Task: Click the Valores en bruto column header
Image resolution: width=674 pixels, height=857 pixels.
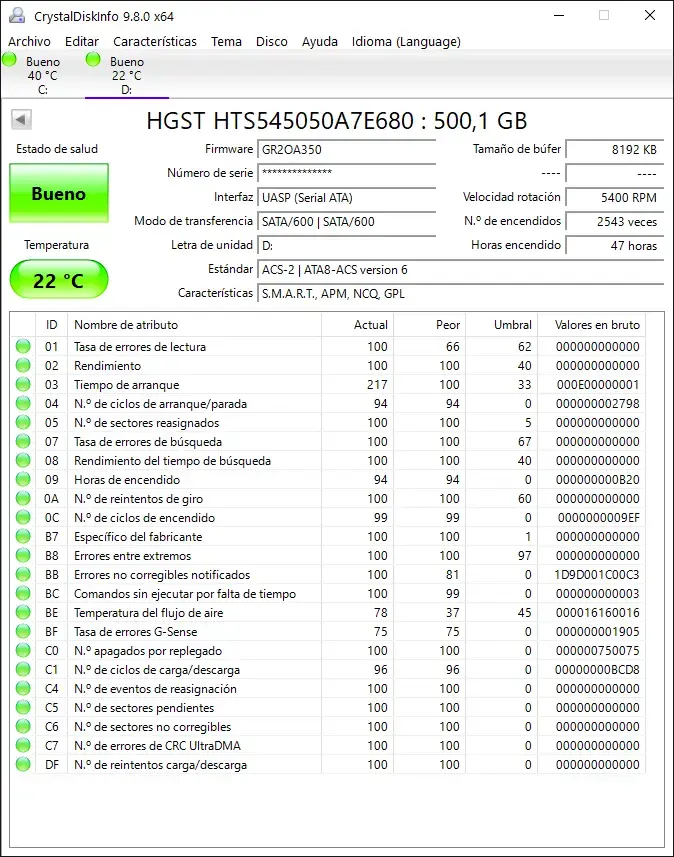Action: pyautogui.click(x=592, y=325)
